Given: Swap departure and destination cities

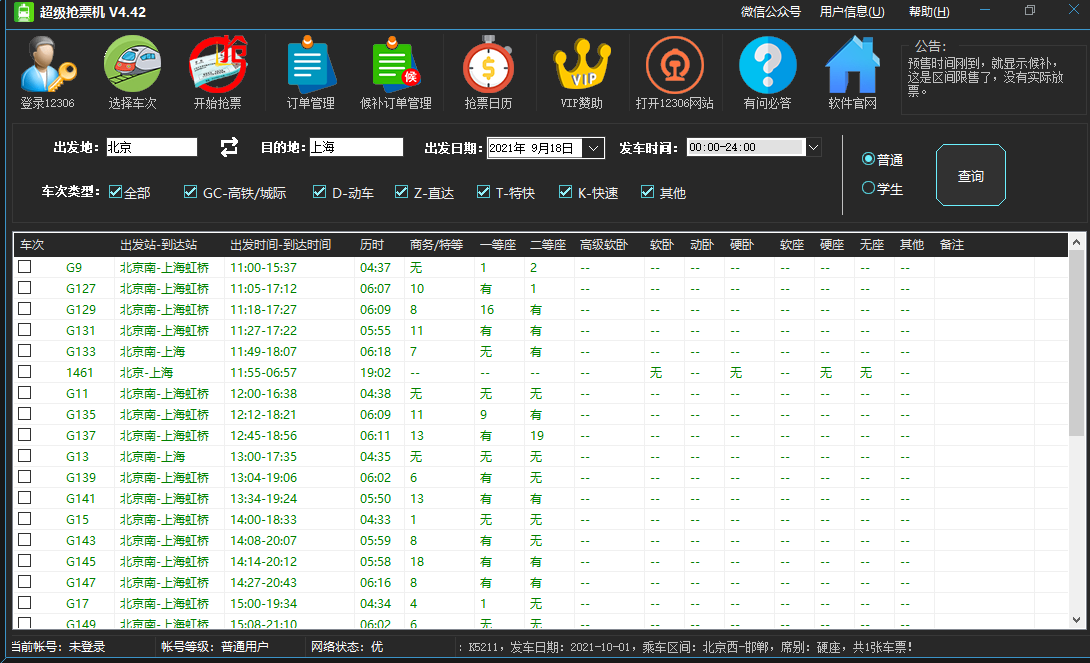Looking at the screenshot, I should pyautogui.click(x=228, y=147).
